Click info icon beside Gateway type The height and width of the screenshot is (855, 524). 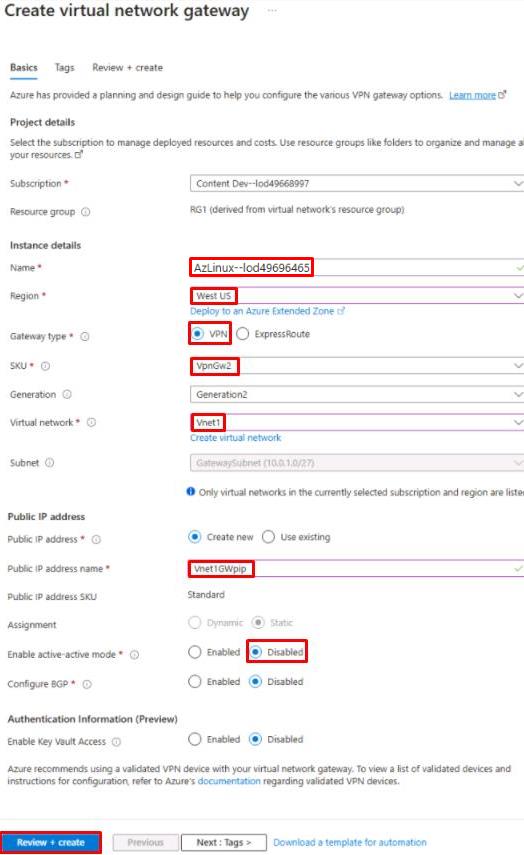pos(85,337)
